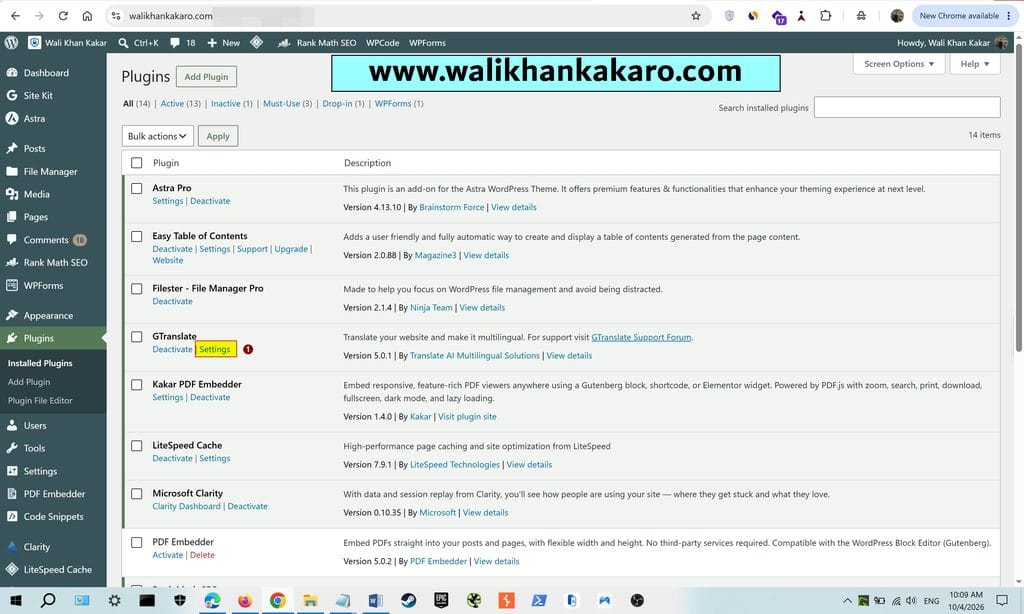
Task: Open the Chrome three-dot menu
Action: pyautogui.click(x=1009, y=16)
